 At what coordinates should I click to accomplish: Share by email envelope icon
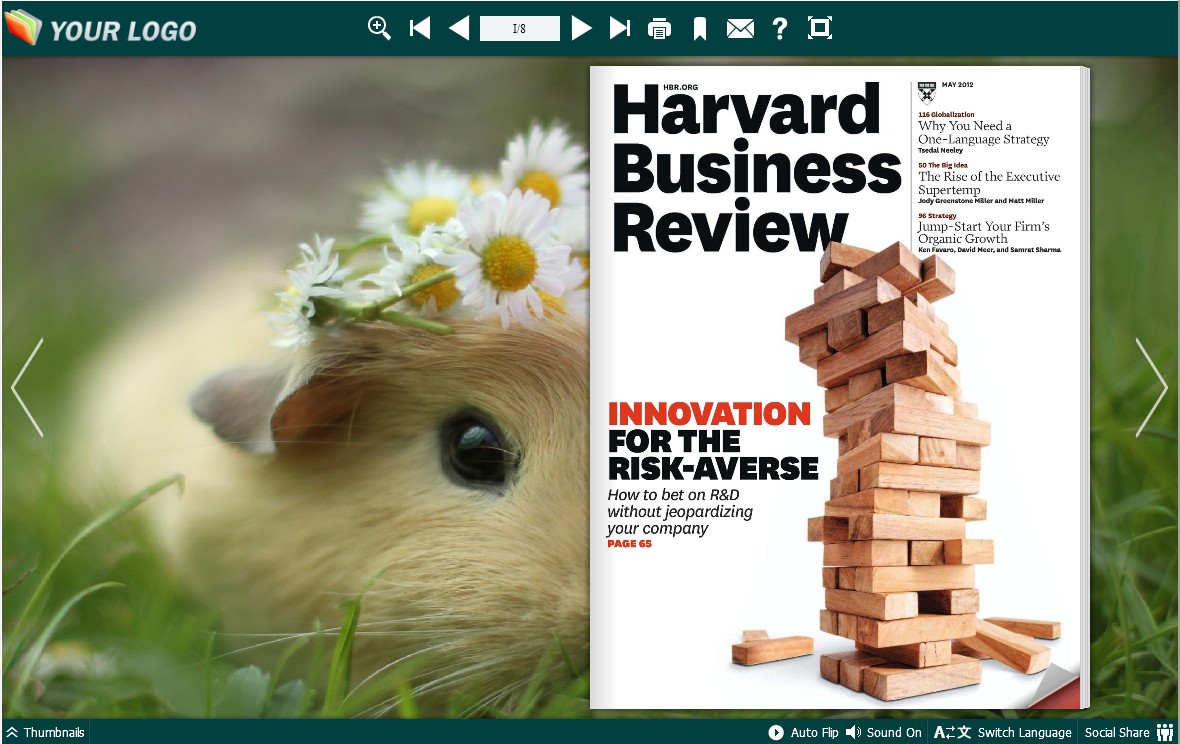(x=741, y=29)
